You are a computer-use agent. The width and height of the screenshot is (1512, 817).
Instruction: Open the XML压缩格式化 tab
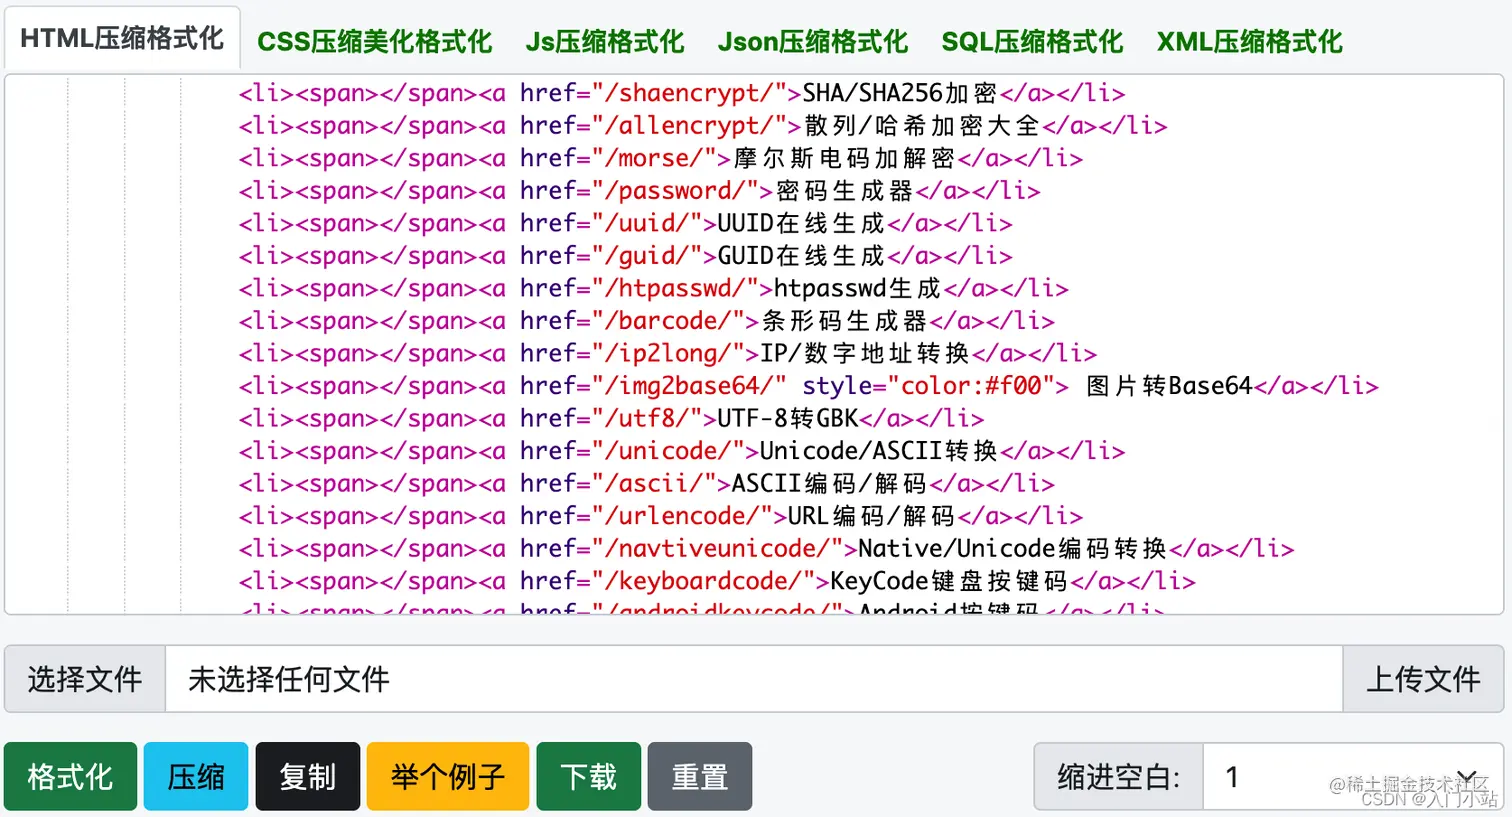(1248, 41)
